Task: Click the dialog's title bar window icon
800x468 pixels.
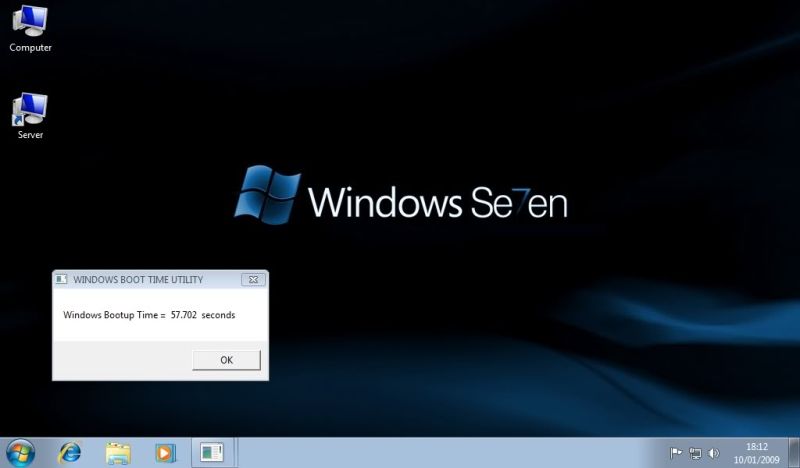Action: coord(61,279)
